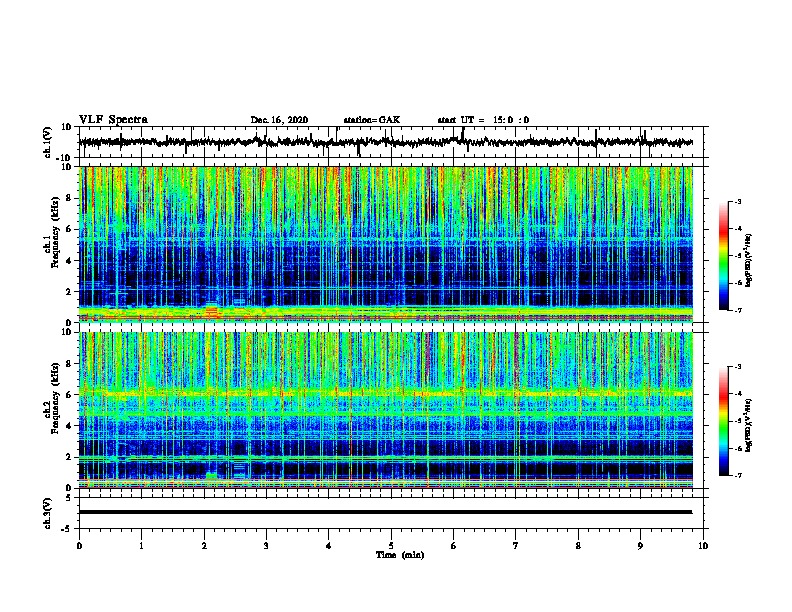Click the ch.3 flat black trace line

[385, 512]
